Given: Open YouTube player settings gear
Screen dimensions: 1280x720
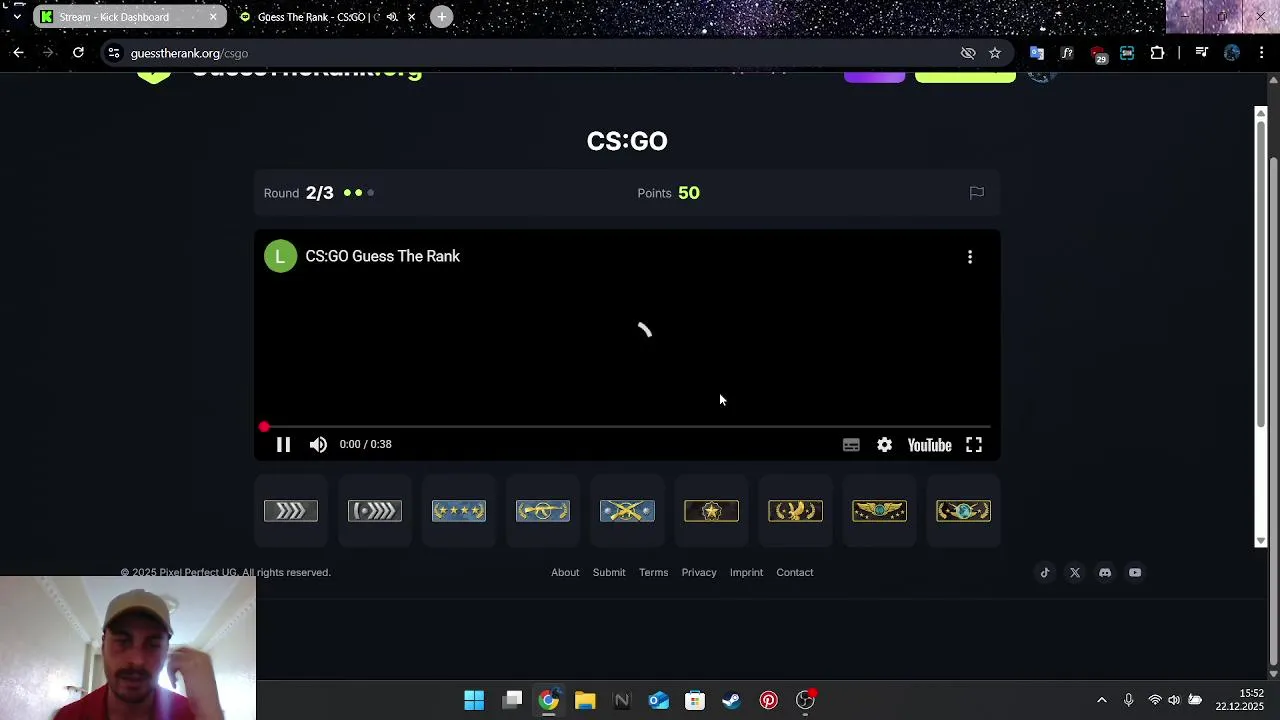Looking at the screenshot, I should pos(884,445).
